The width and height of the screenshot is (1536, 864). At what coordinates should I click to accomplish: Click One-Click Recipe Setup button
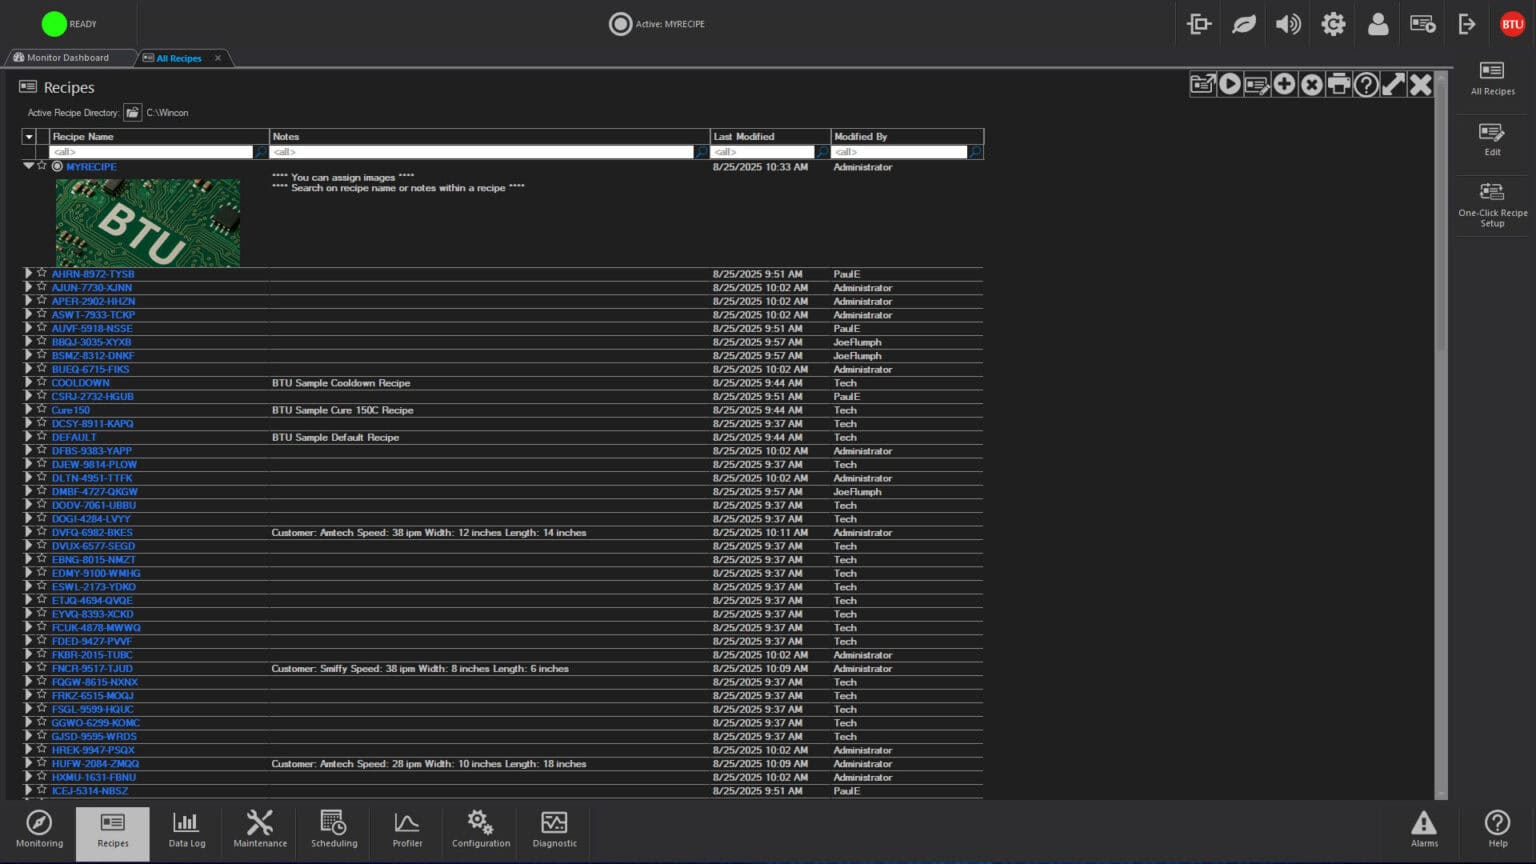[1492, 204]
